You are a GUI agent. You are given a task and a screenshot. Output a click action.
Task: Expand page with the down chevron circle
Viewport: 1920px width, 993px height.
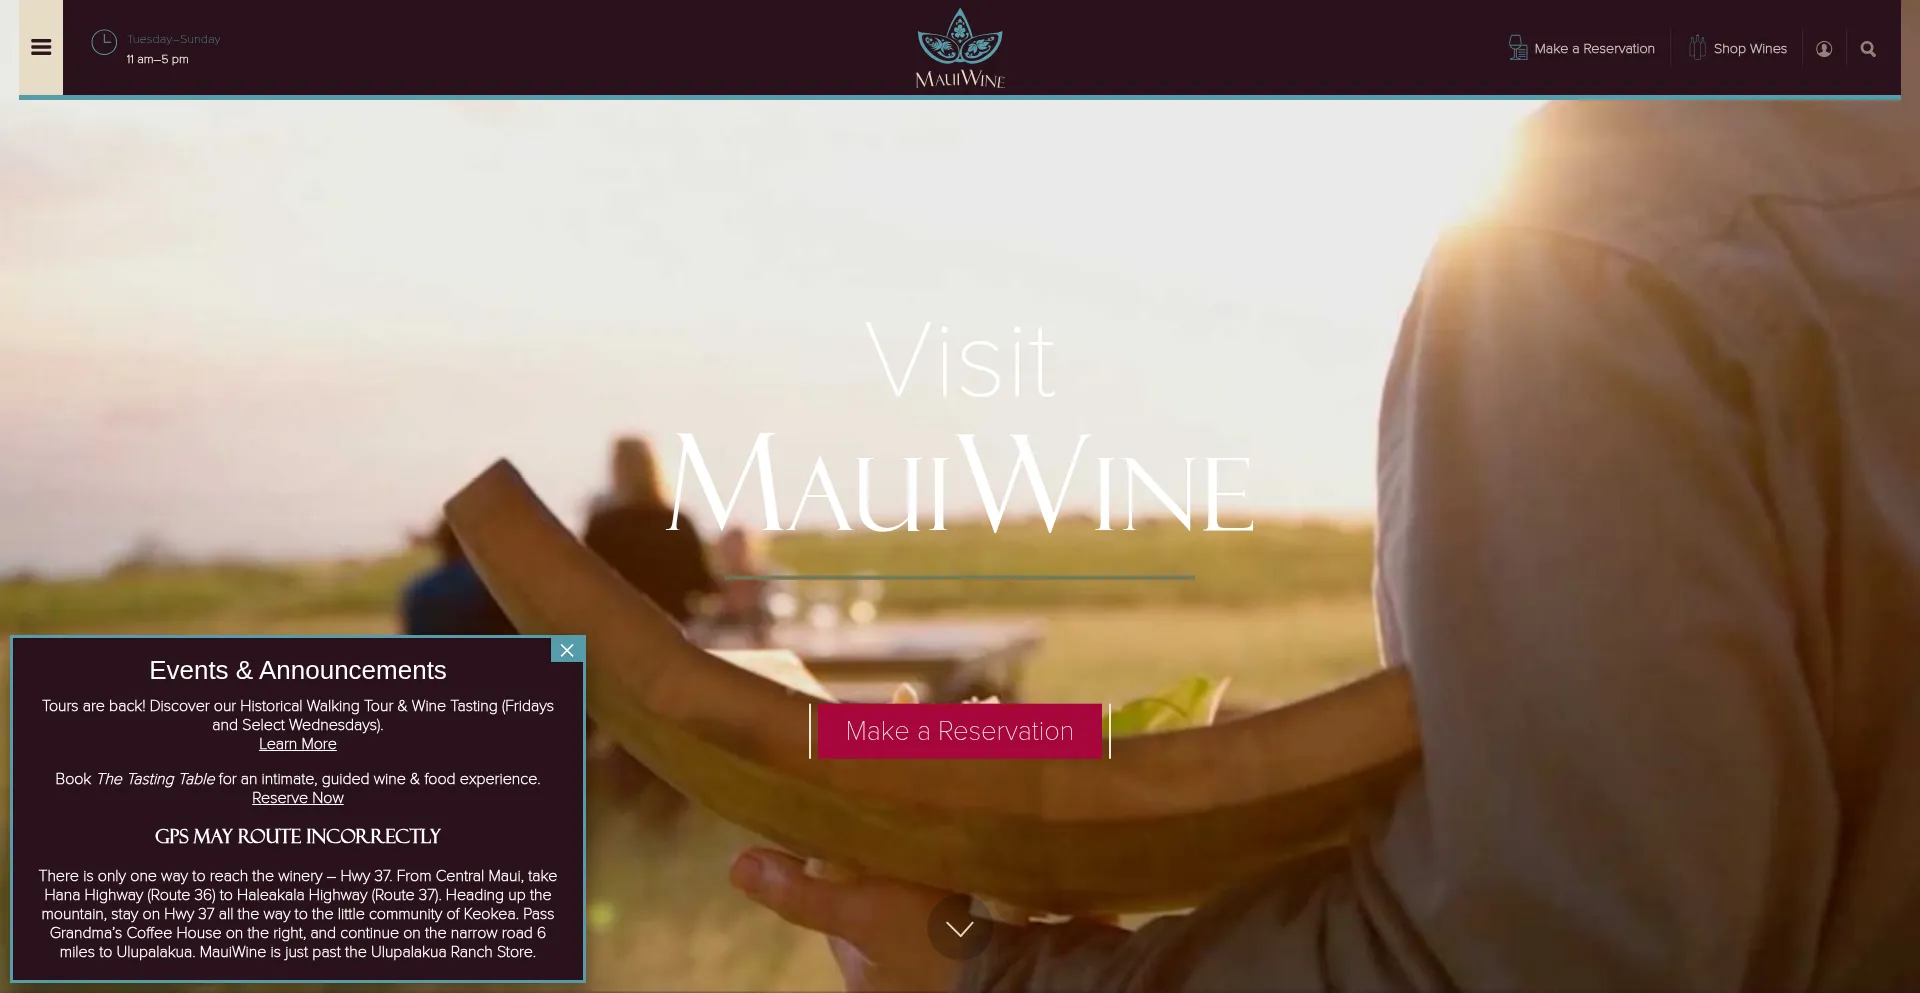(x=960, y=928)
